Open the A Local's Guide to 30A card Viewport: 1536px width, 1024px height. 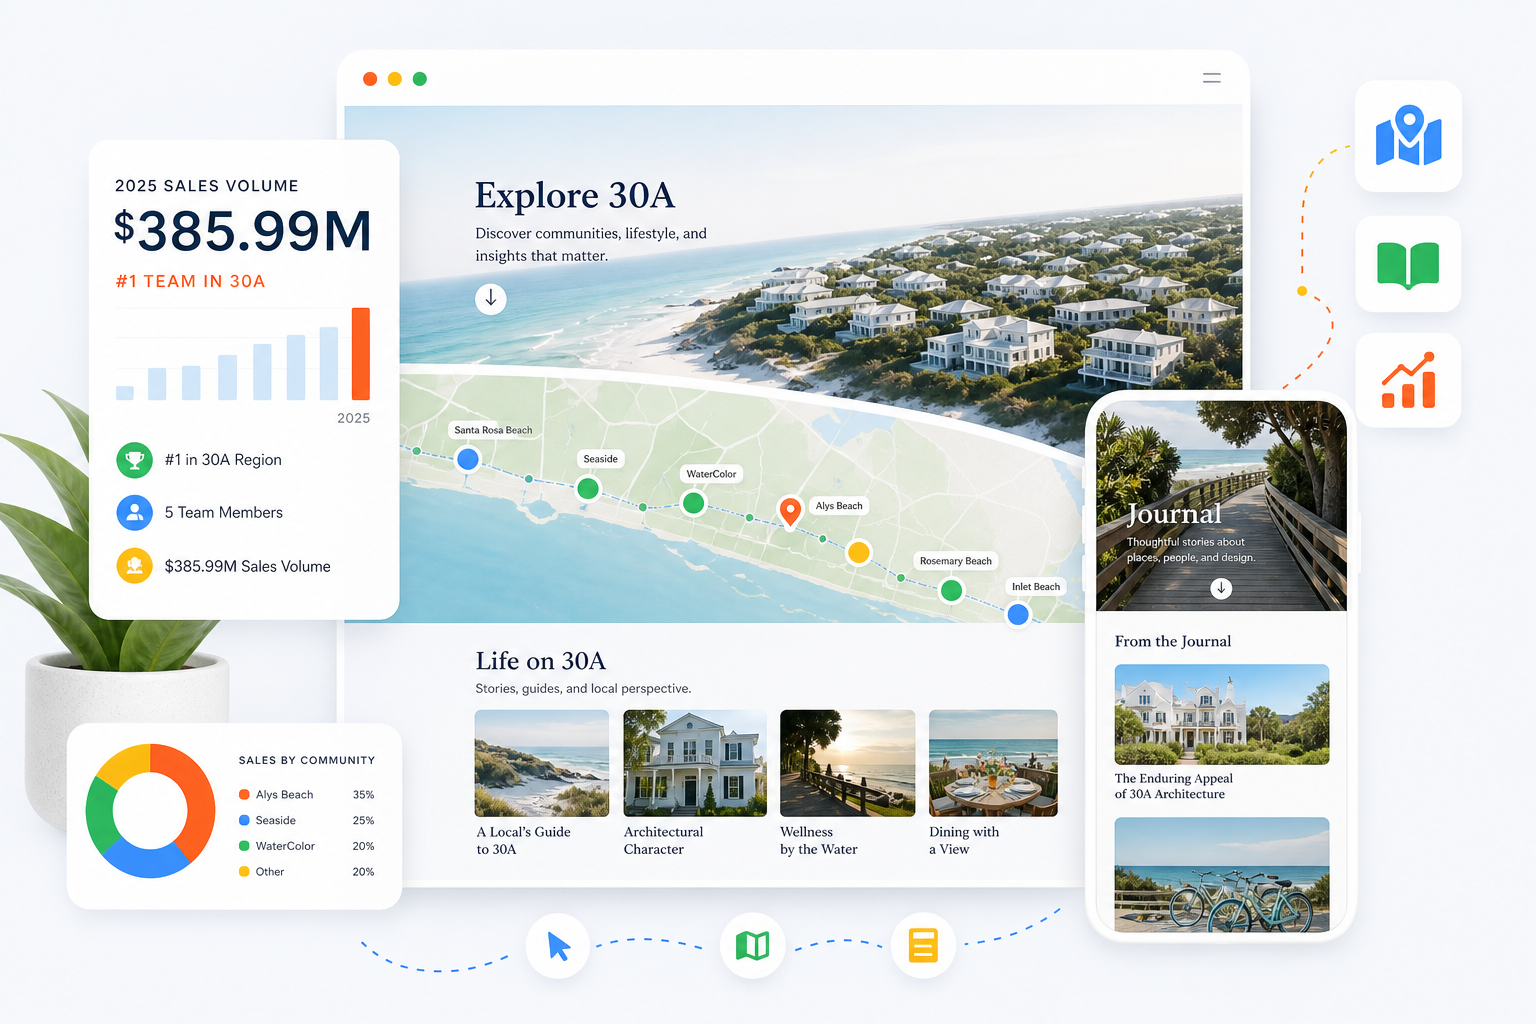pyautogui.click(x=542, y=783)
